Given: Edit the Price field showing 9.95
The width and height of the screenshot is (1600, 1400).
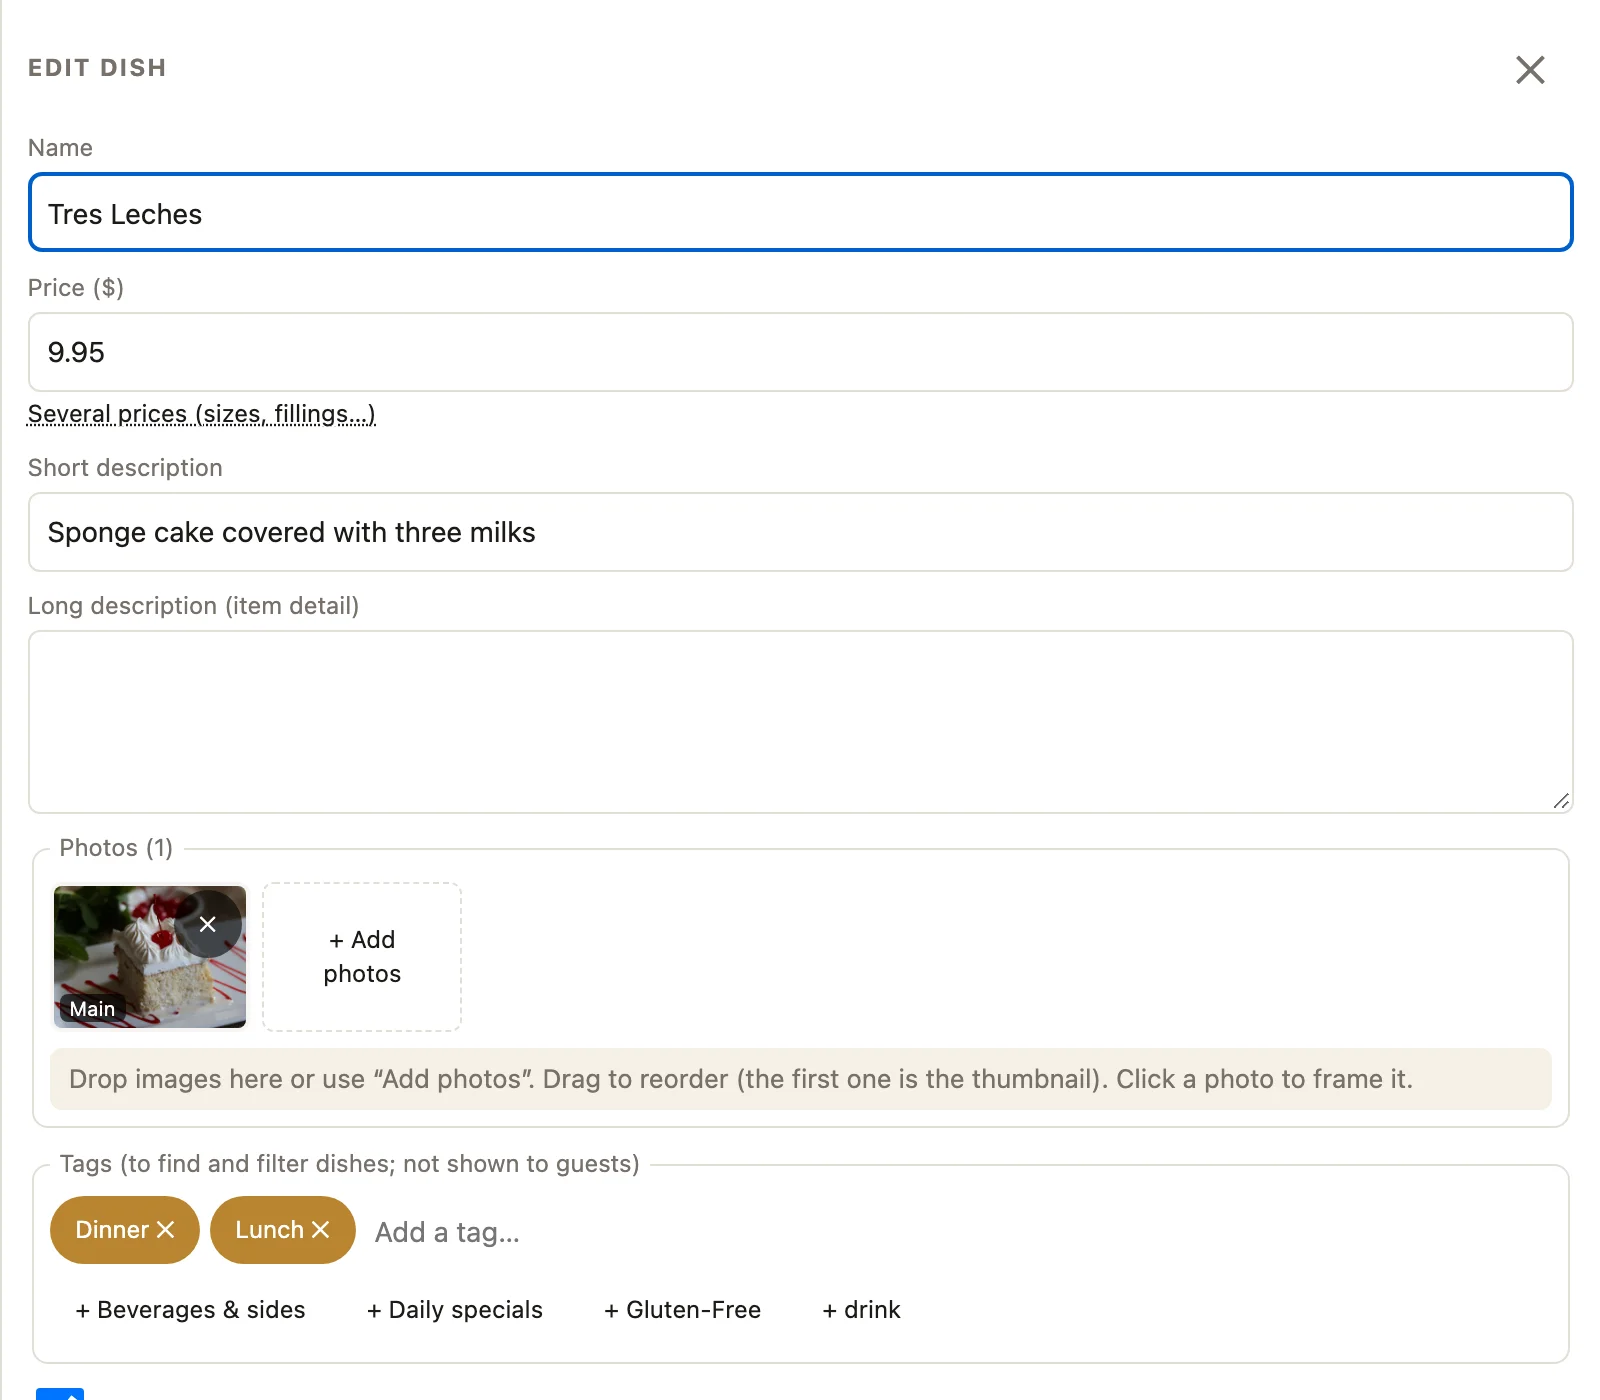Looking at the screenshot, I should tap(800, 352).
